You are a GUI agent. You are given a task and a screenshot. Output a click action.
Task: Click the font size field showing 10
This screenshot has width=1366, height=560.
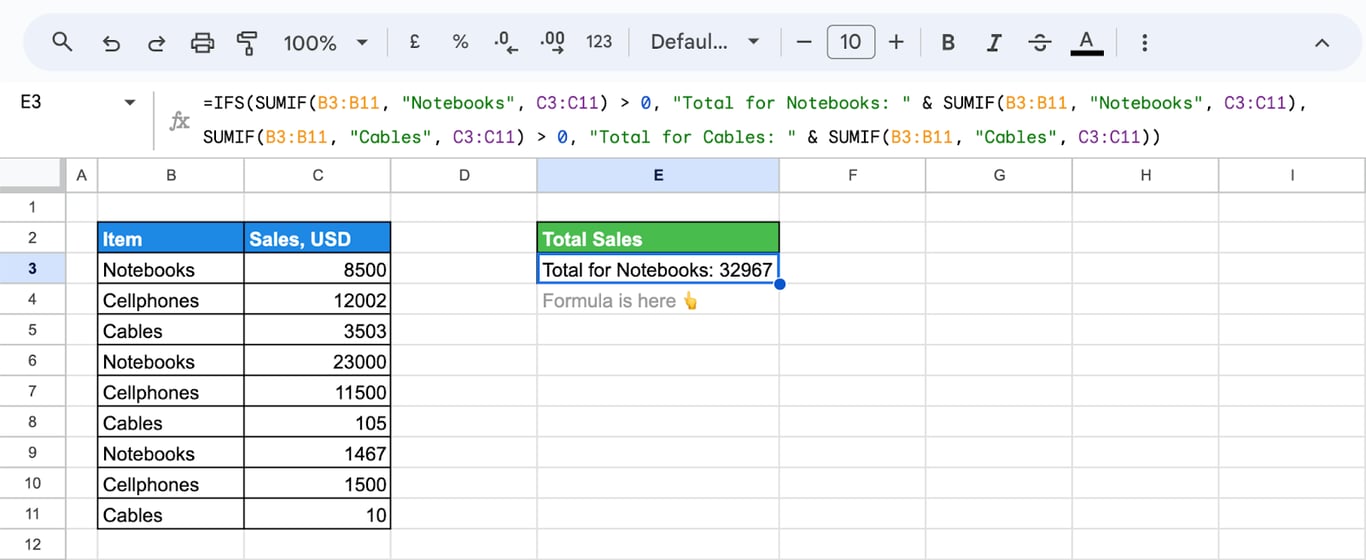pos(850,42)
